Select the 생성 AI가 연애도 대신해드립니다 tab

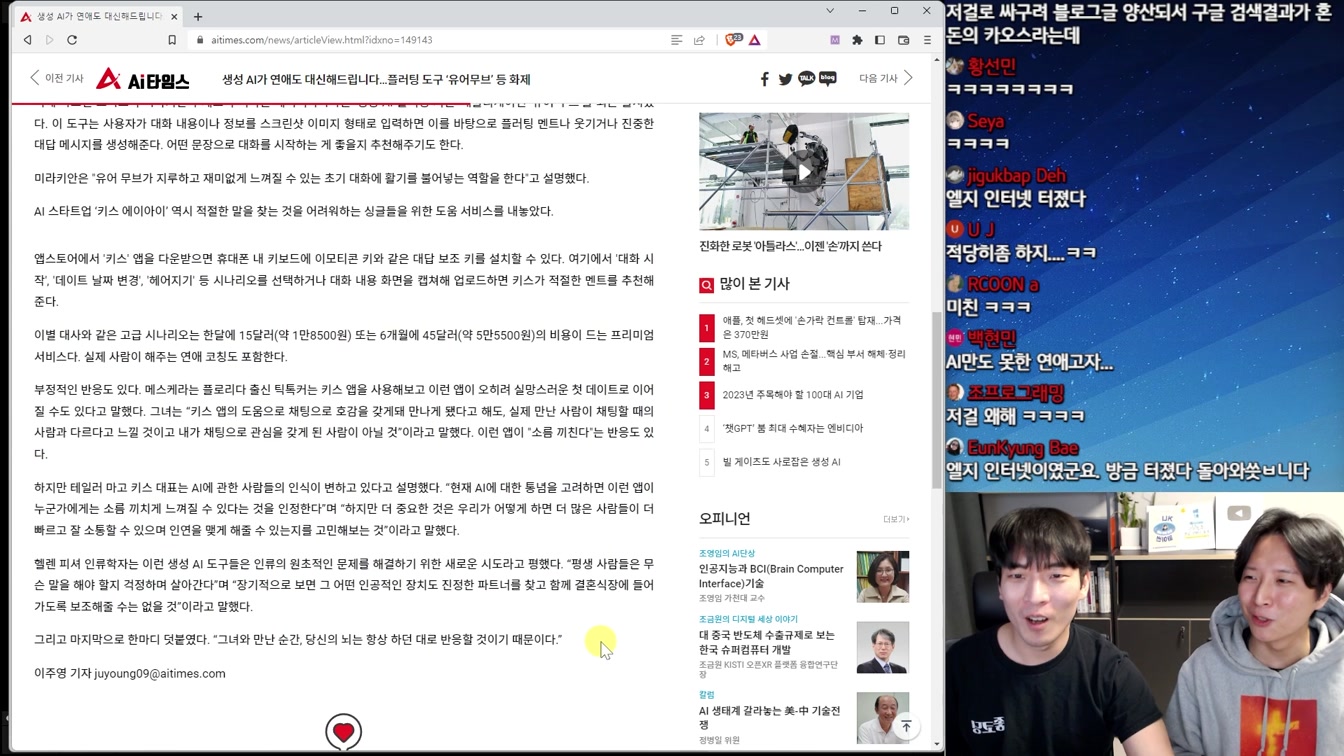point(98,16)
